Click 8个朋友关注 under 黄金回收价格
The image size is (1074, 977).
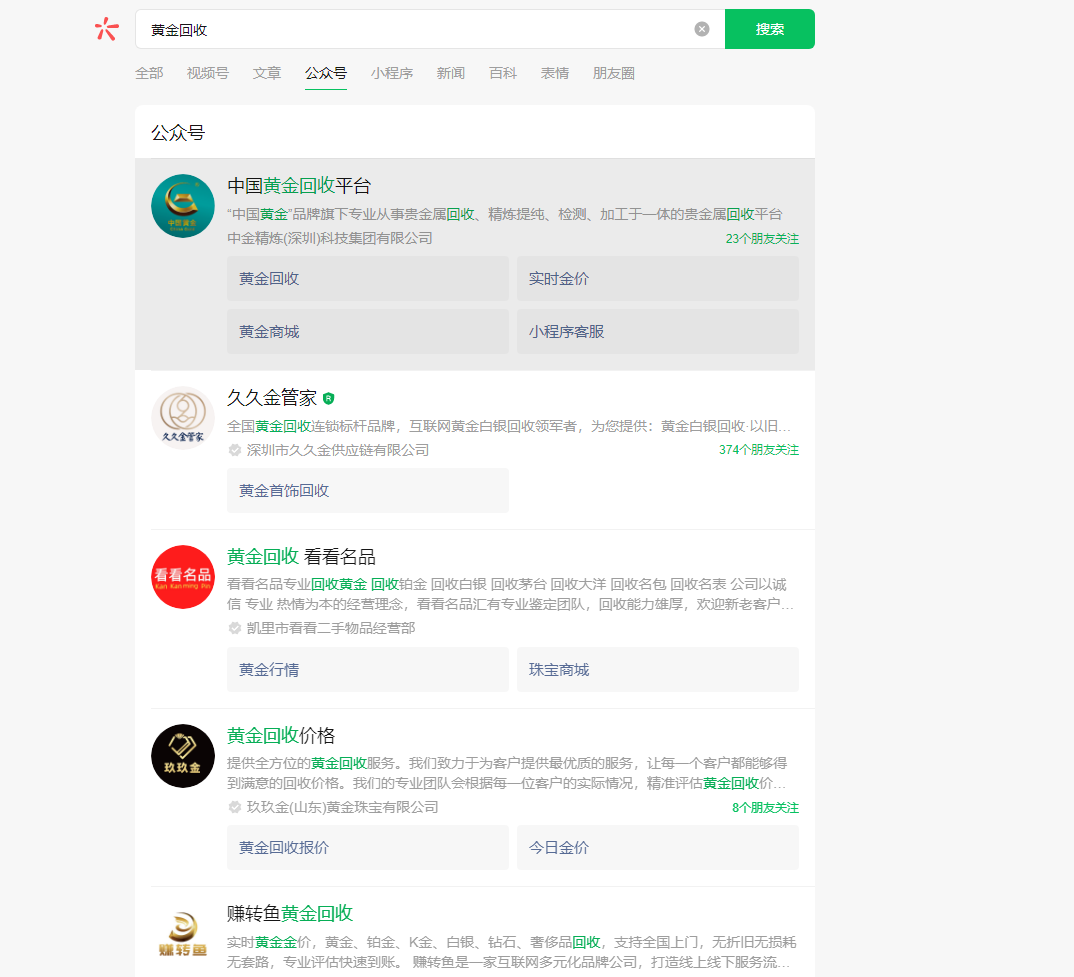point(765,808)
